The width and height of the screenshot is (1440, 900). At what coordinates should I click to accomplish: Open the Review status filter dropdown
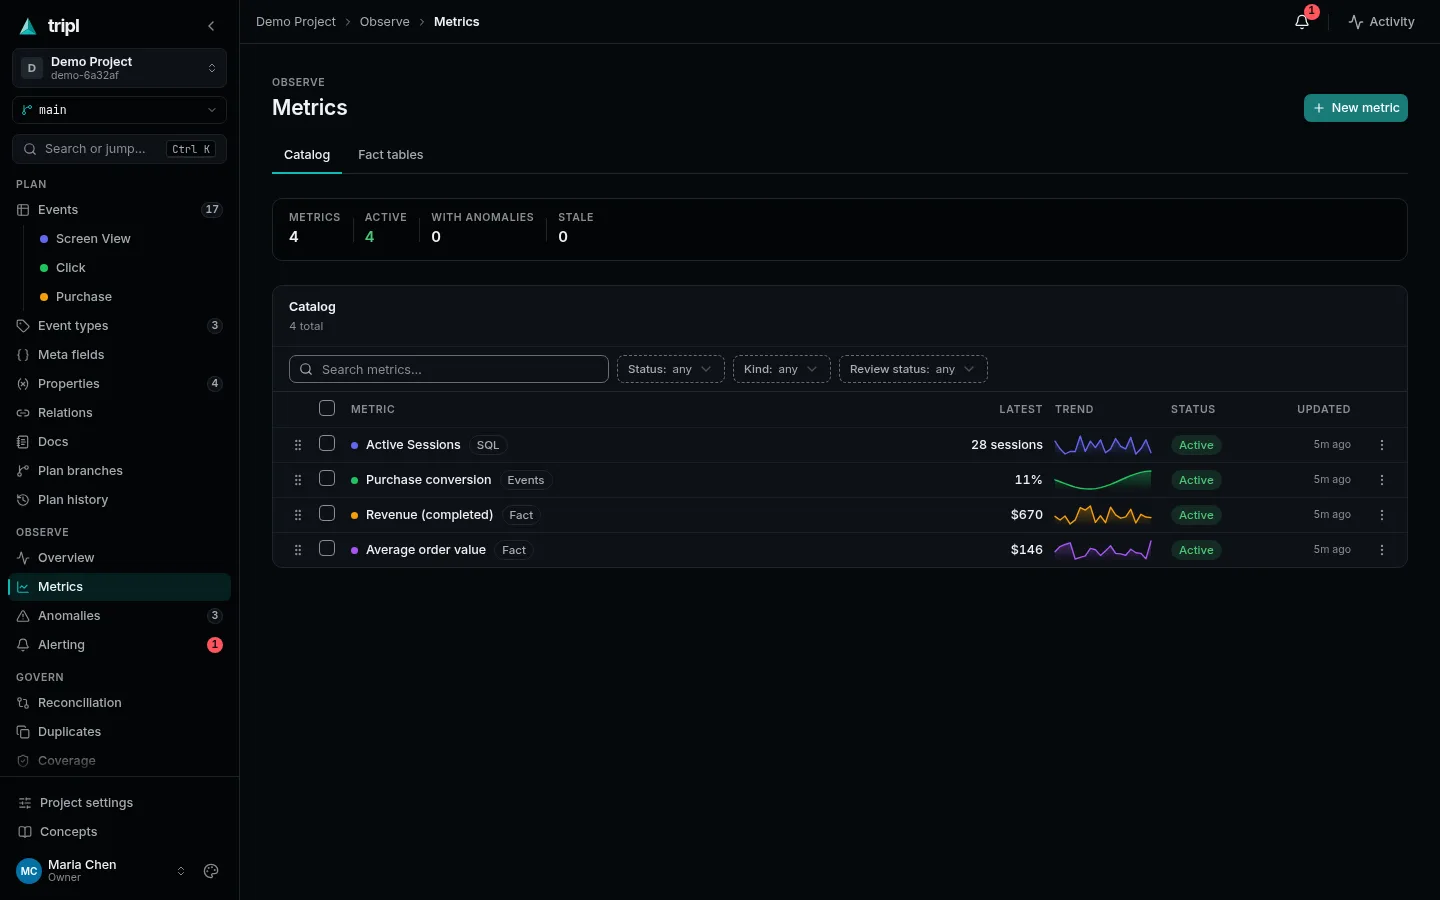coord(913,369)
